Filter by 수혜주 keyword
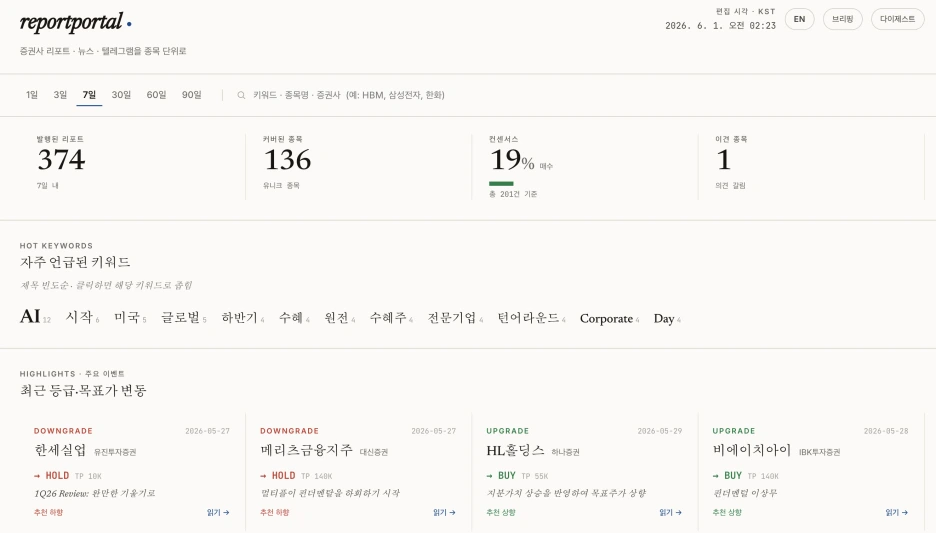The image size is (936, 533). [391, 318]
